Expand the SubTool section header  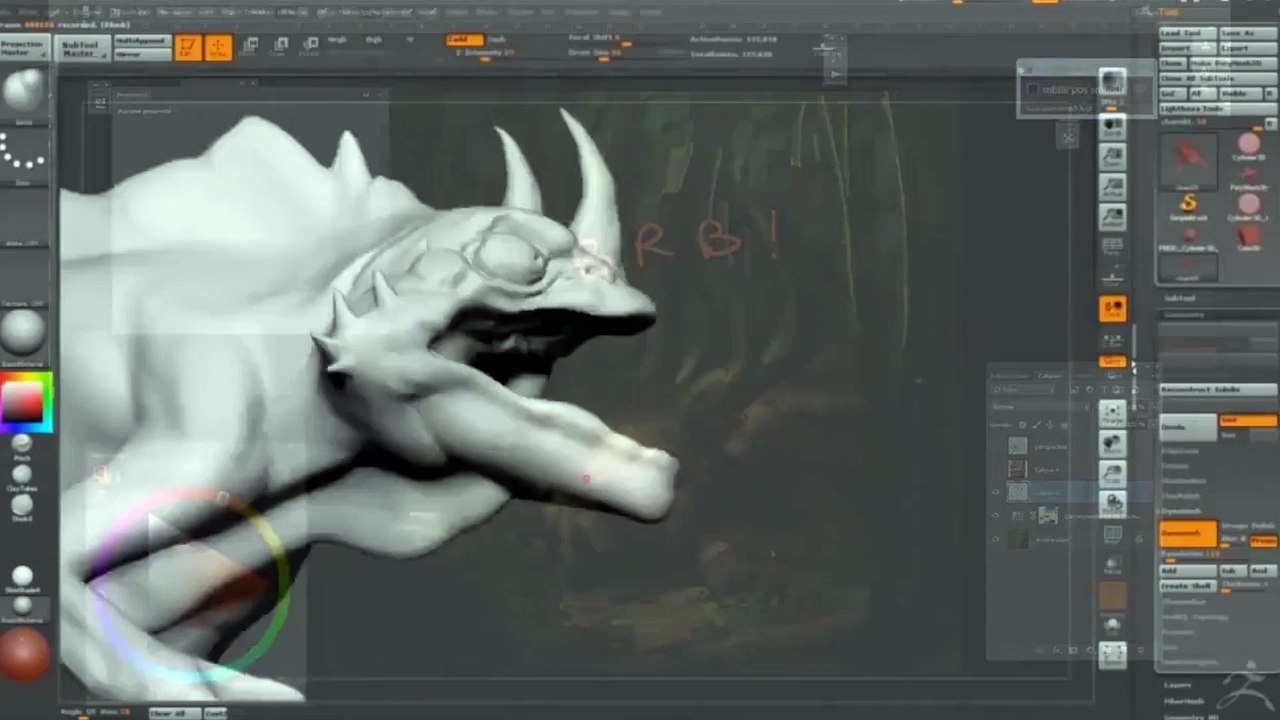[1182, 297]
